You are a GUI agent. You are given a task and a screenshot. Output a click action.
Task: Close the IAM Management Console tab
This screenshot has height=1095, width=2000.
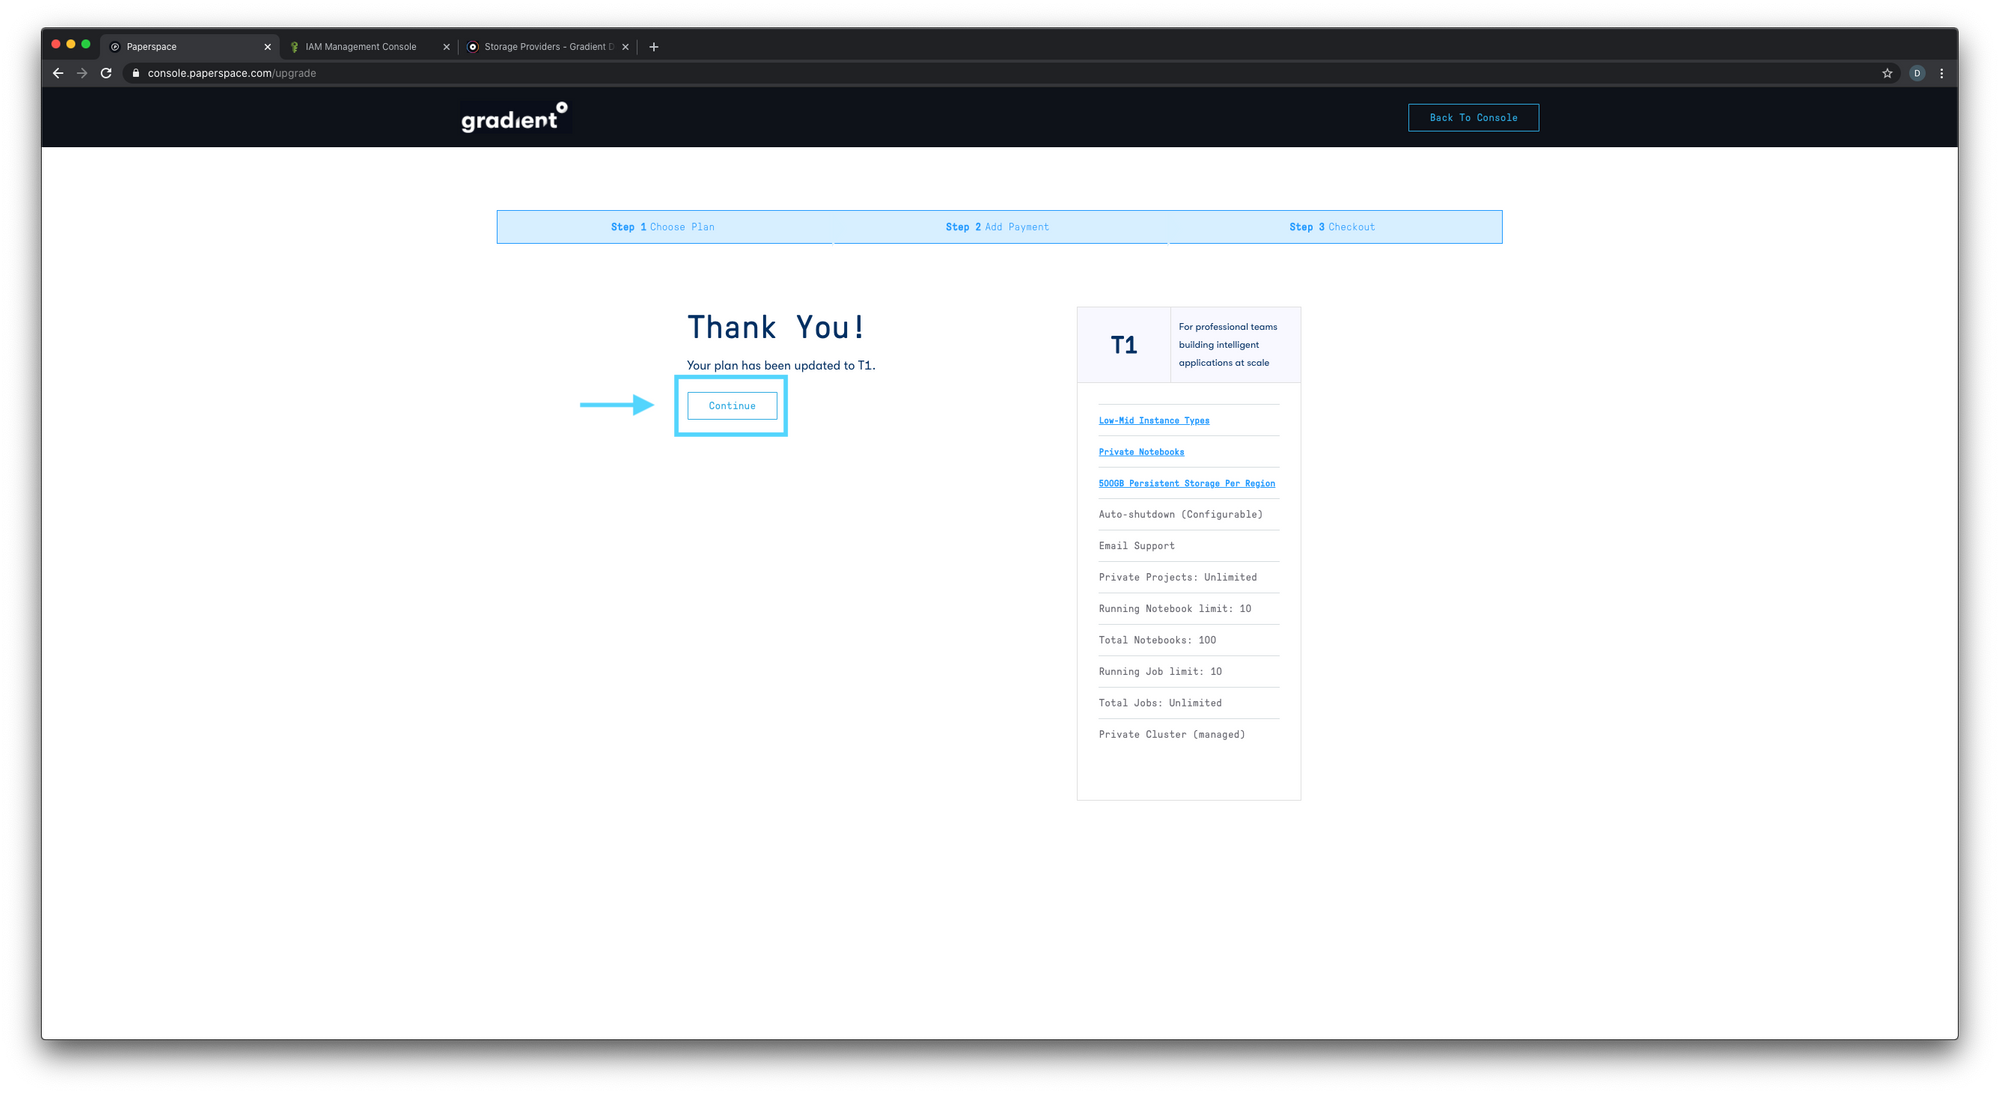(x=446, y=47)
